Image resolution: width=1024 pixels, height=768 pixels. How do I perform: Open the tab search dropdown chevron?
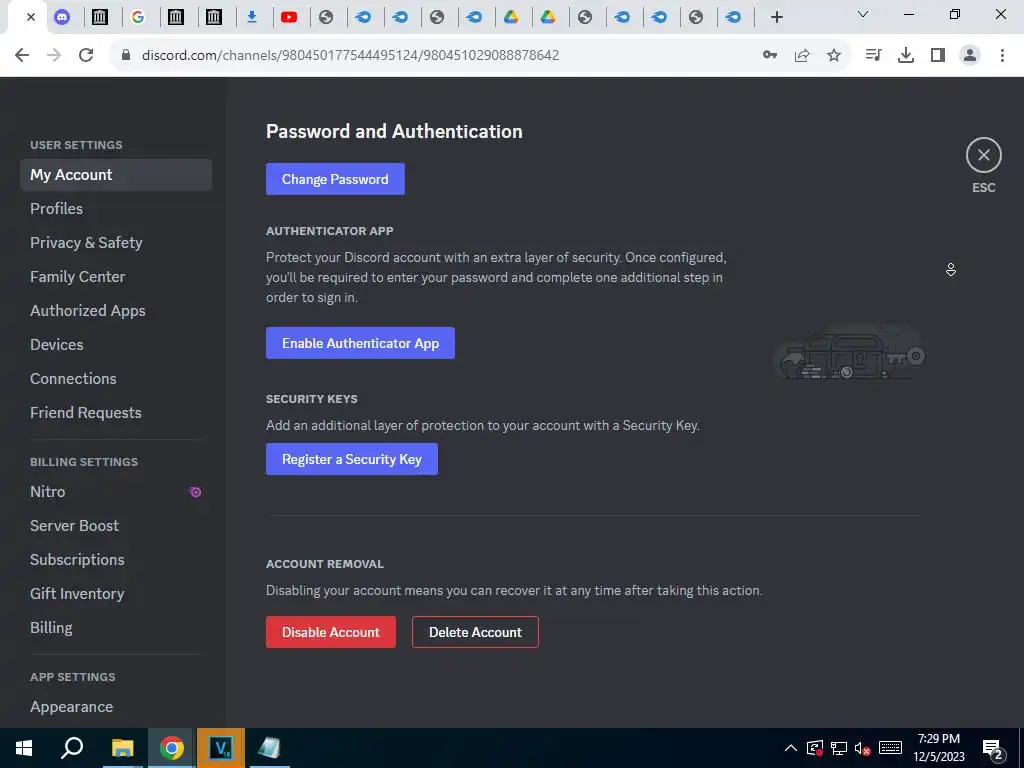coord(863,14)
